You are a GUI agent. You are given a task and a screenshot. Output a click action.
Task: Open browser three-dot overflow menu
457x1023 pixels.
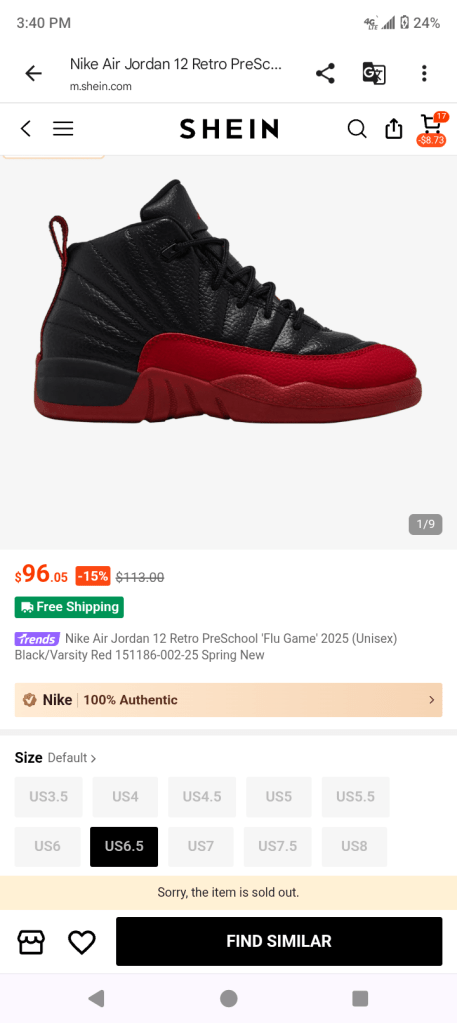[424, 74]
